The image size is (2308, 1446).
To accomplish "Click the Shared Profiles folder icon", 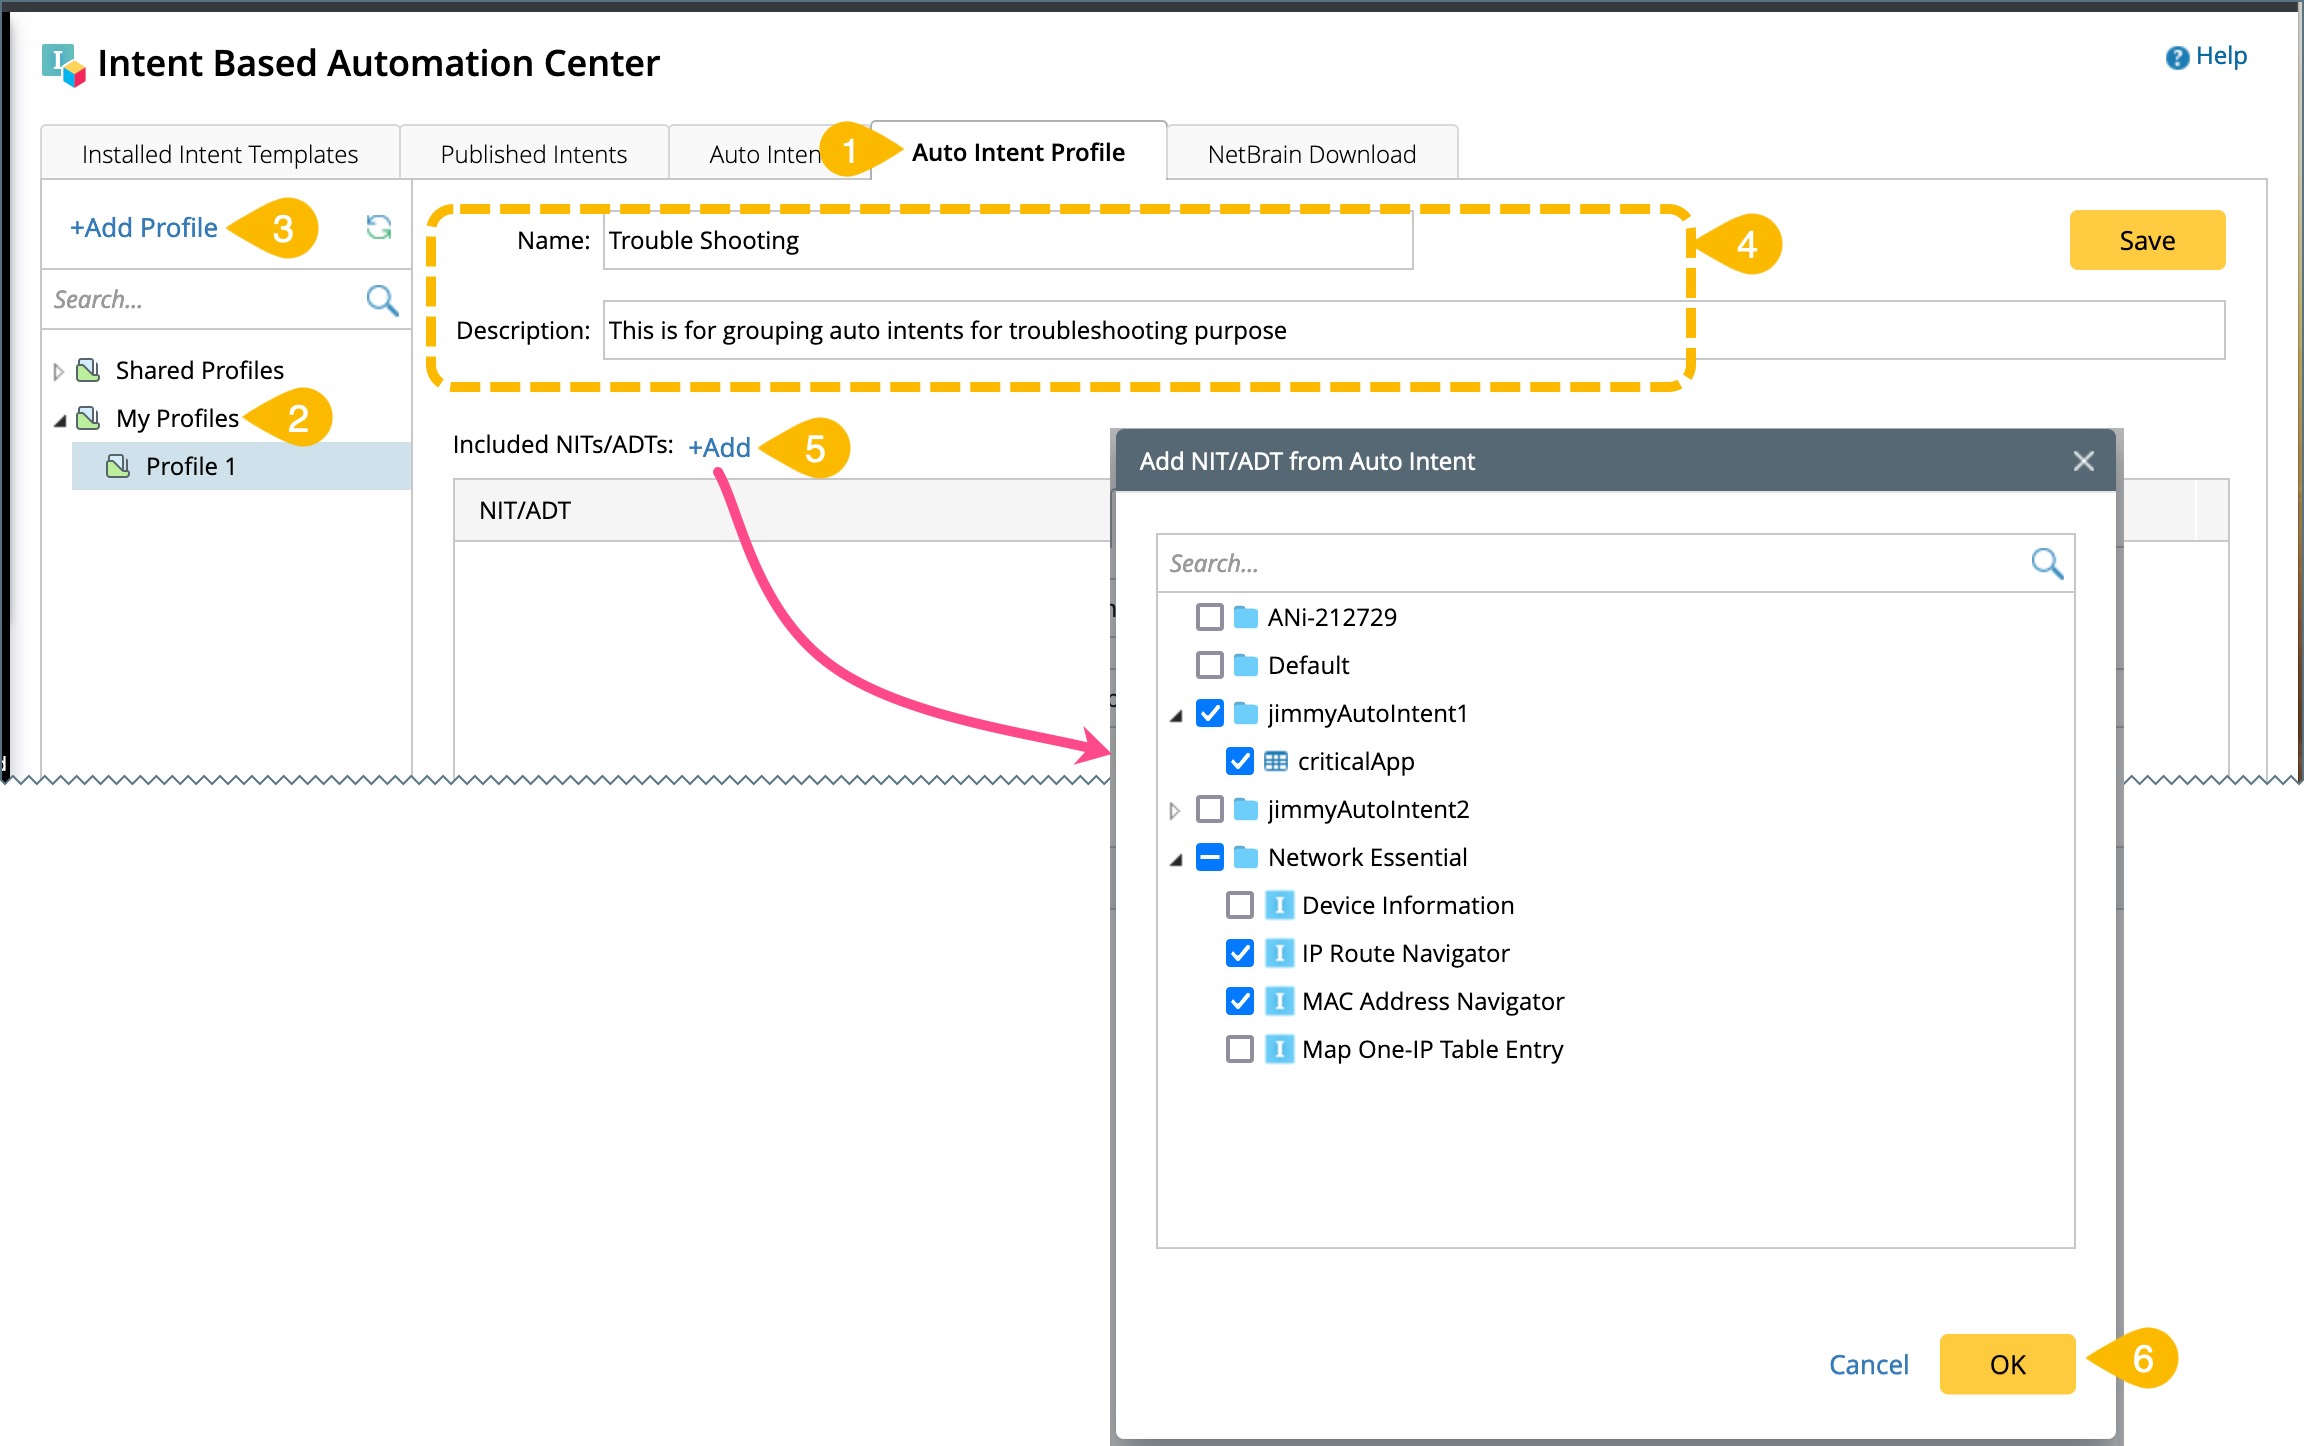I will 89,371.
